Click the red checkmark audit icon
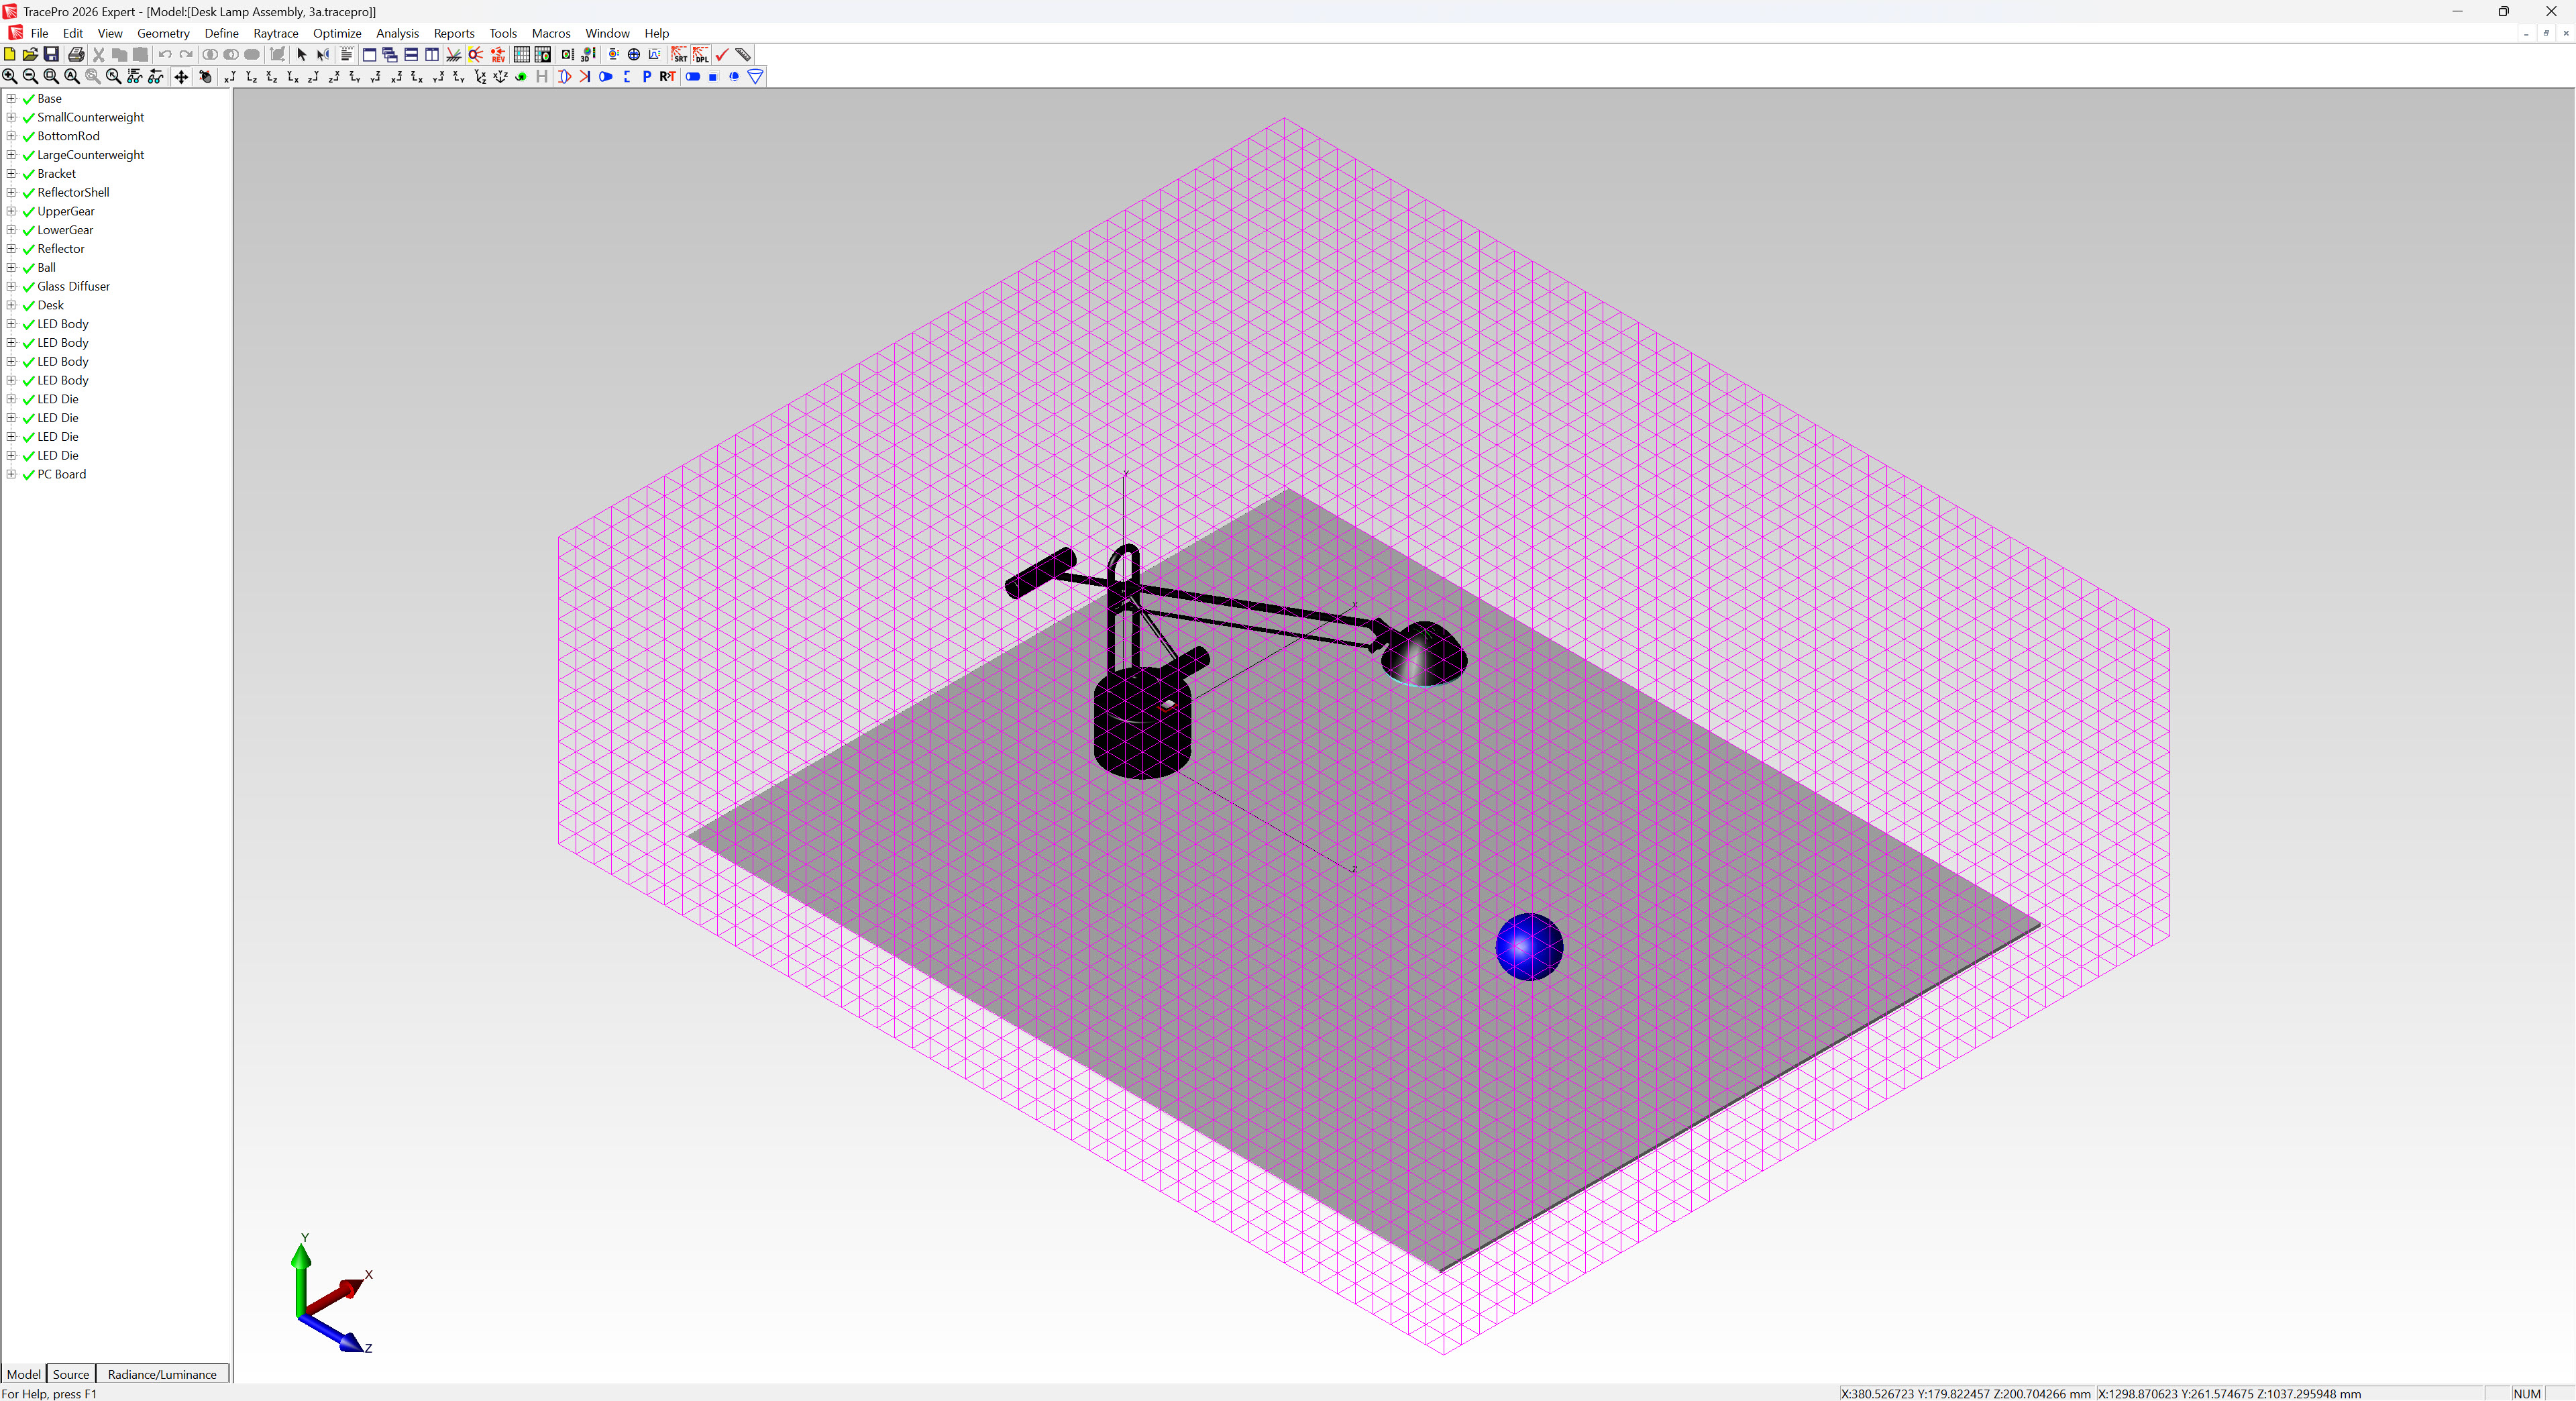Screen dimensions: 2576x1401 722,54
